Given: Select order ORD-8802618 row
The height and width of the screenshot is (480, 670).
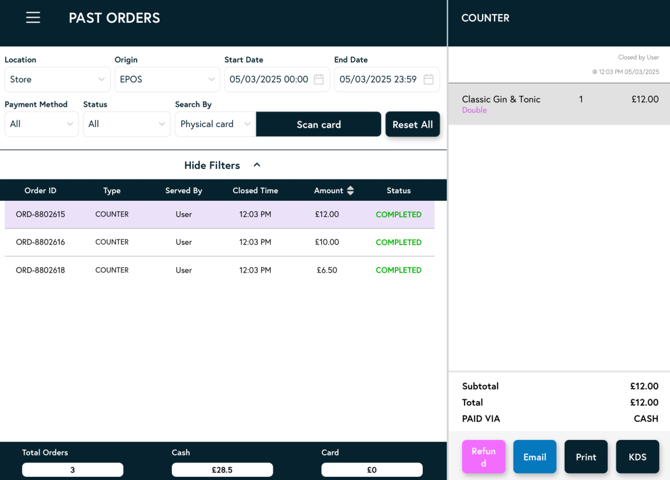Looking at the screenshot, I should pos(220,270).
